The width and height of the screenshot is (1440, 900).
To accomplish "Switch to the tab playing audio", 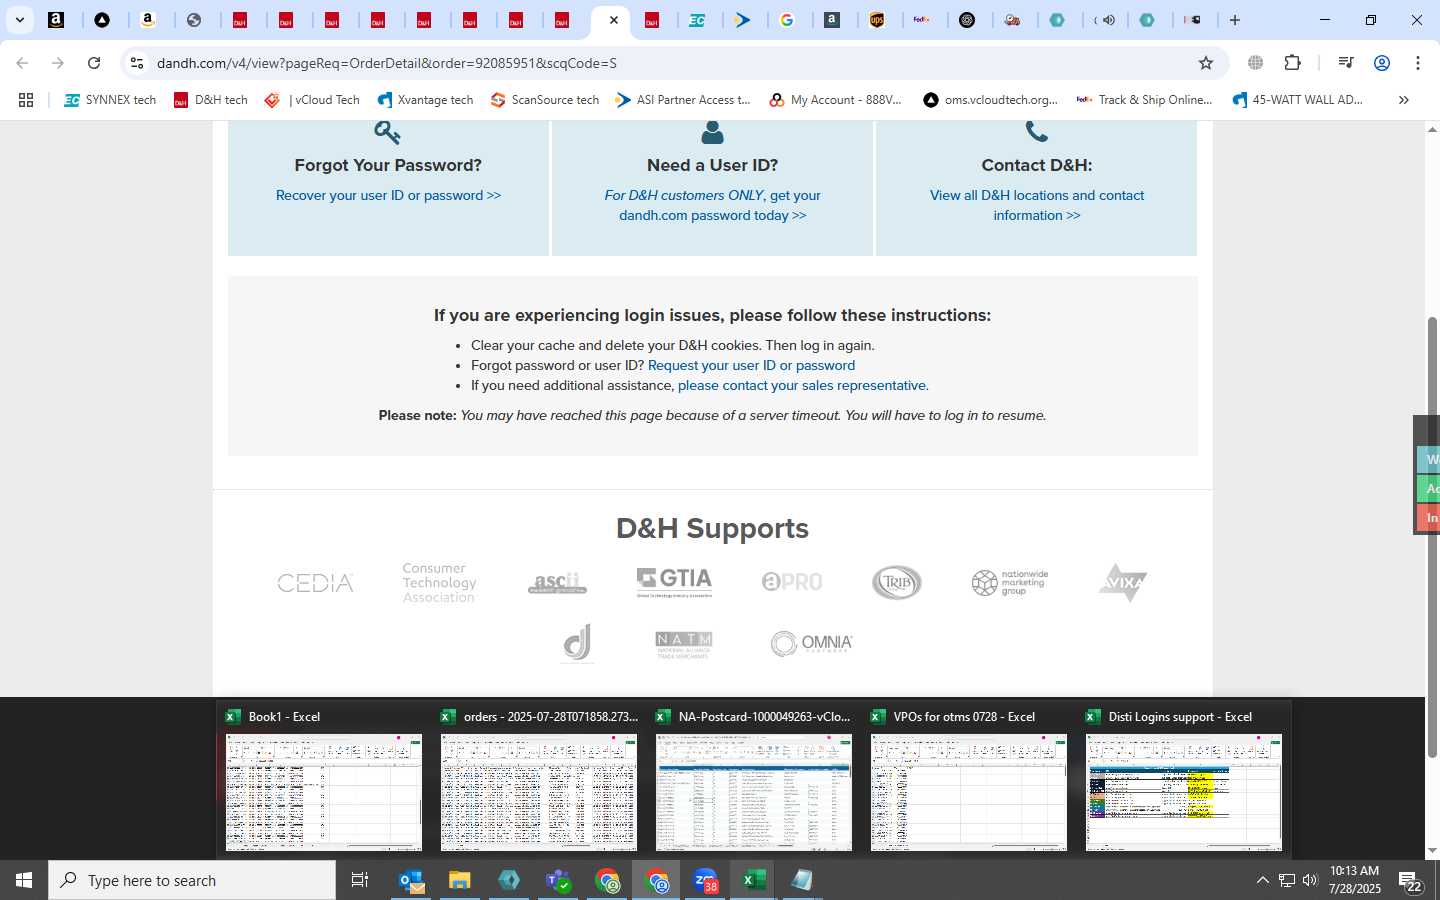I will pyautogui.click(x=1104, y=20).
